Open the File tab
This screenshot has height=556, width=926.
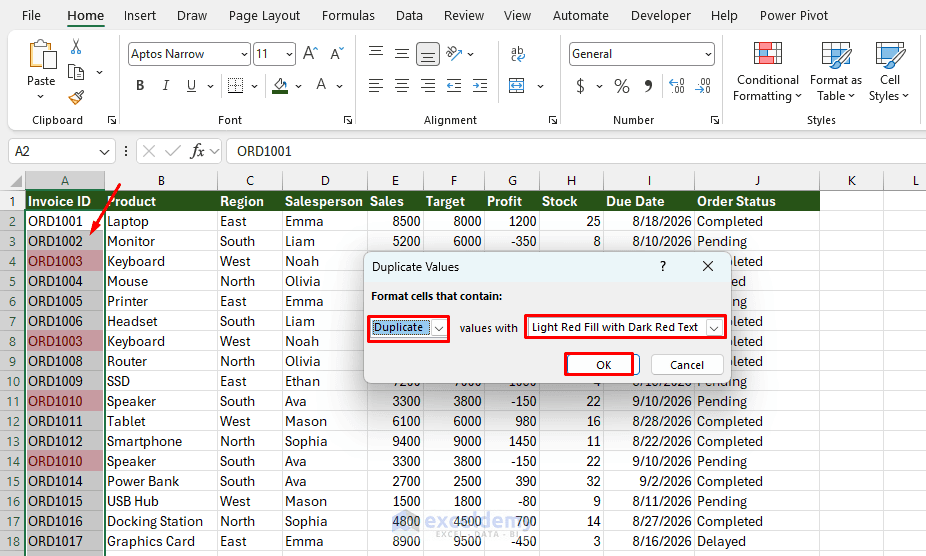[x=31, y=15]
